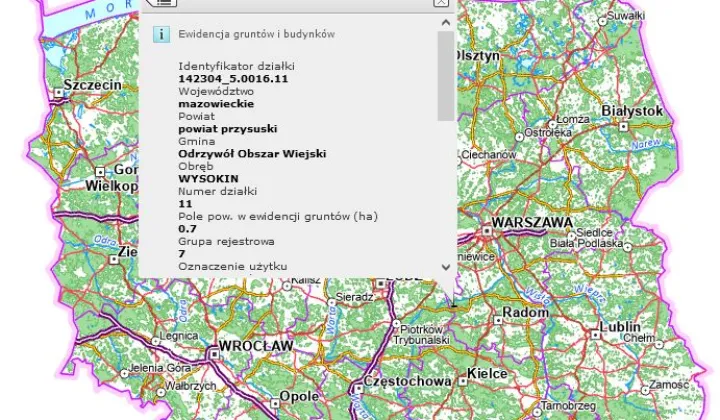Click the popup scrollbar down arrow
This screenshot has width=720, height=420.
445,267
